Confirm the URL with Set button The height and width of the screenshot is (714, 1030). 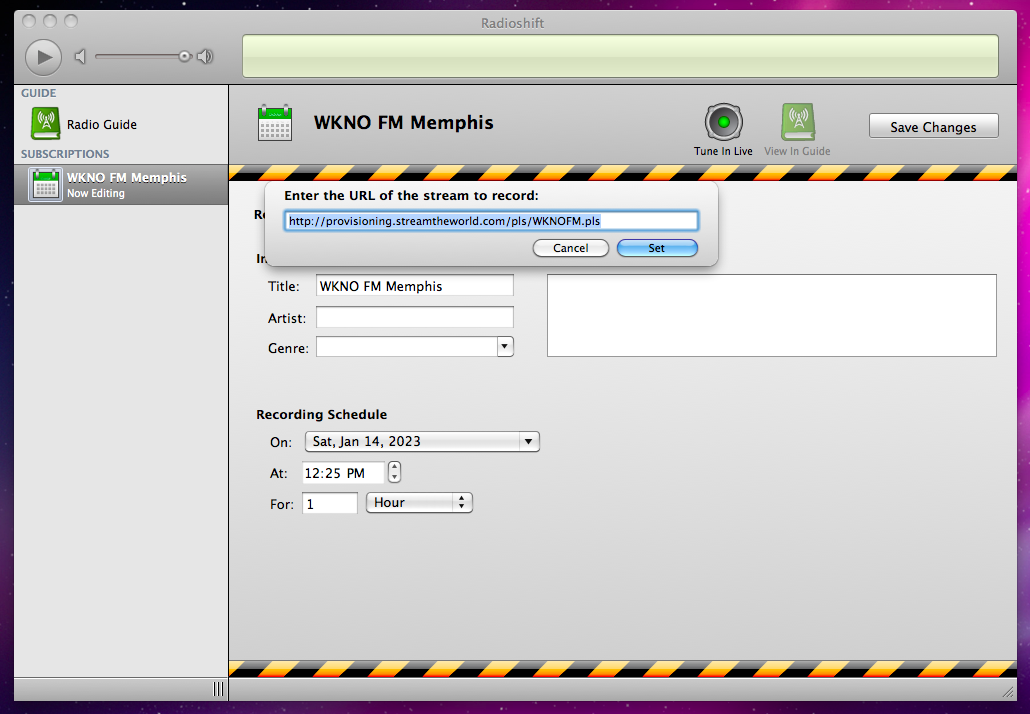tap(657, 248)
